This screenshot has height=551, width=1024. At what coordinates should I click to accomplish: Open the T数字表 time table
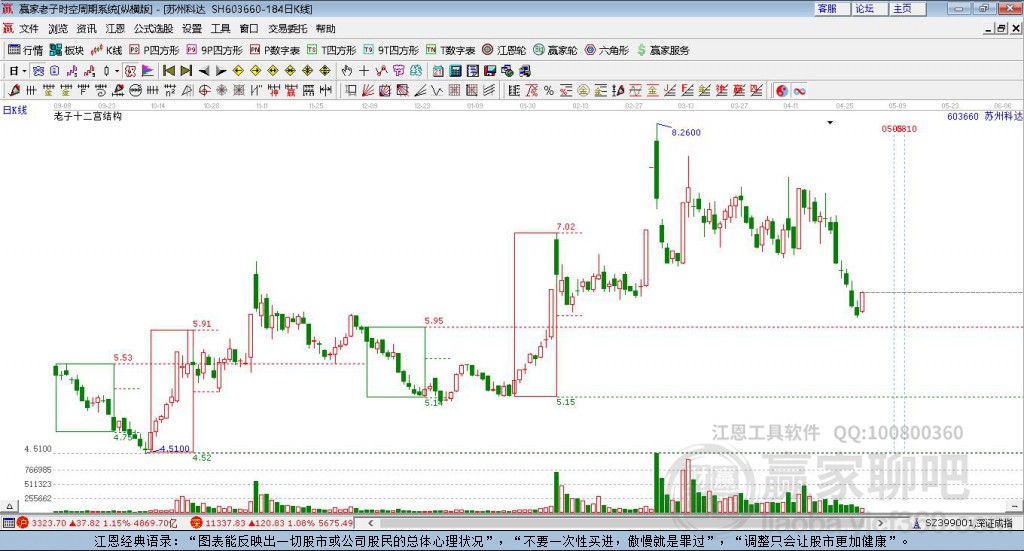[x=451, y=50]
